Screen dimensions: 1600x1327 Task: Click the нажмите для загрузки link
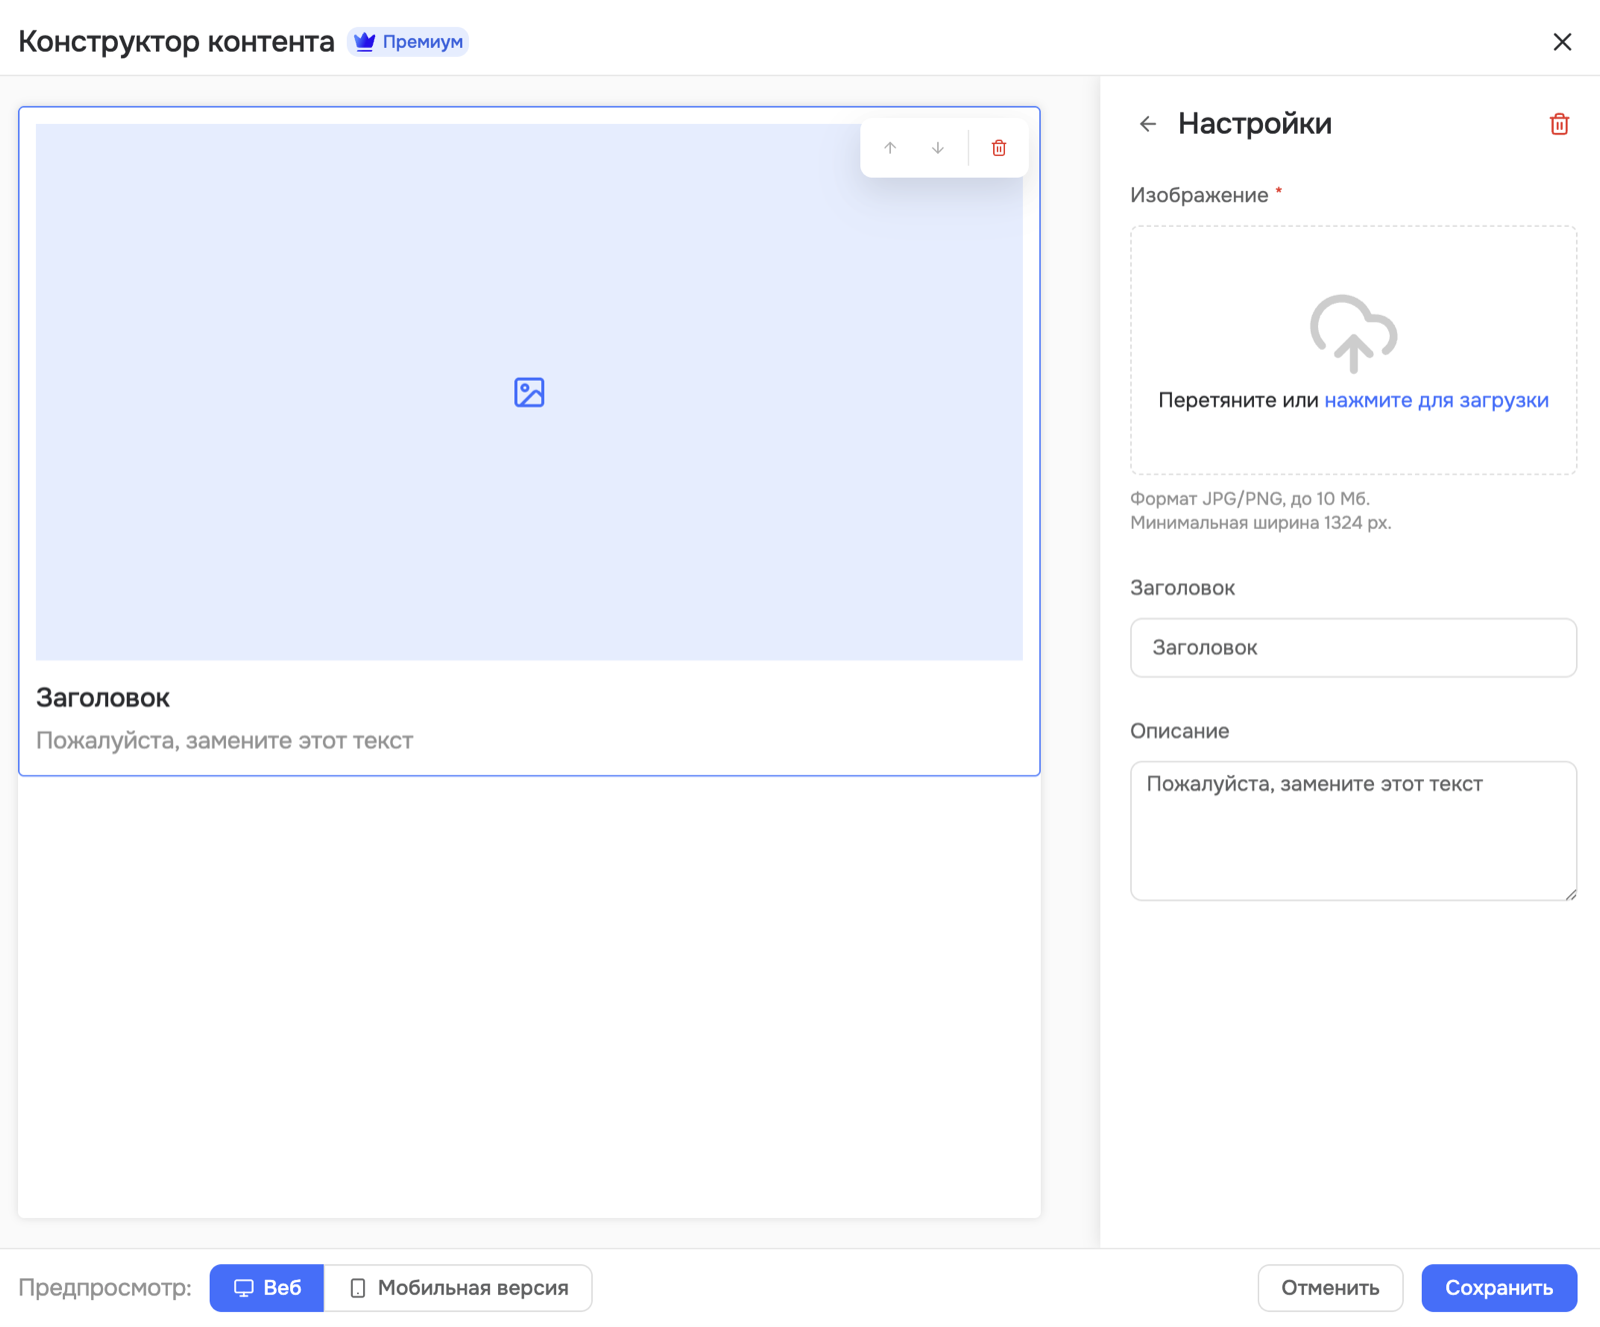pyautogui.click(x=1436, y=400)
